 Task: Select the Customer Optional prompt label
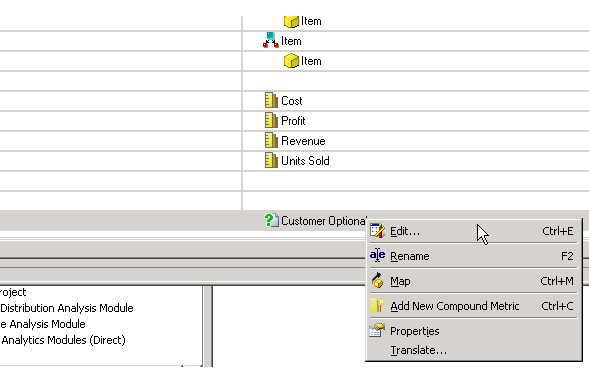323,220
